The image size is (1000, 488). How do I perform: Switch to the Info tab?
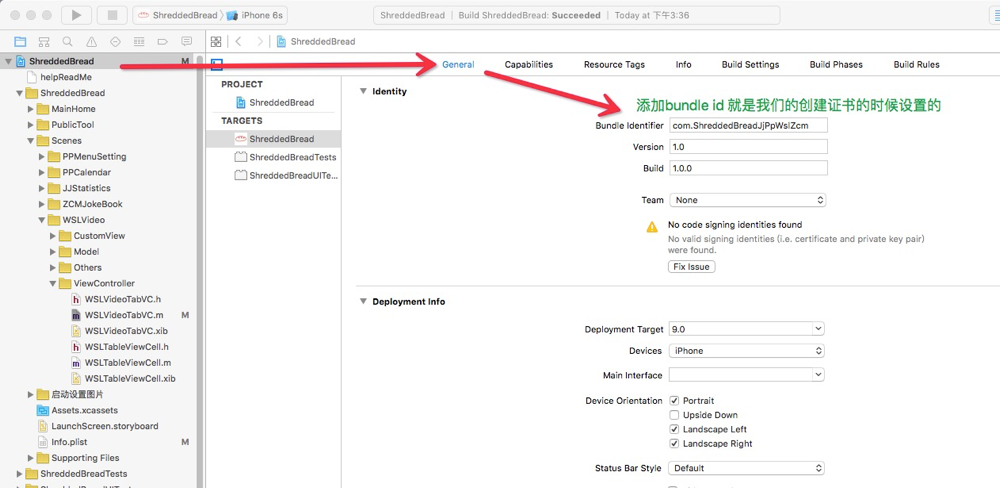click(x=684, y=64)
